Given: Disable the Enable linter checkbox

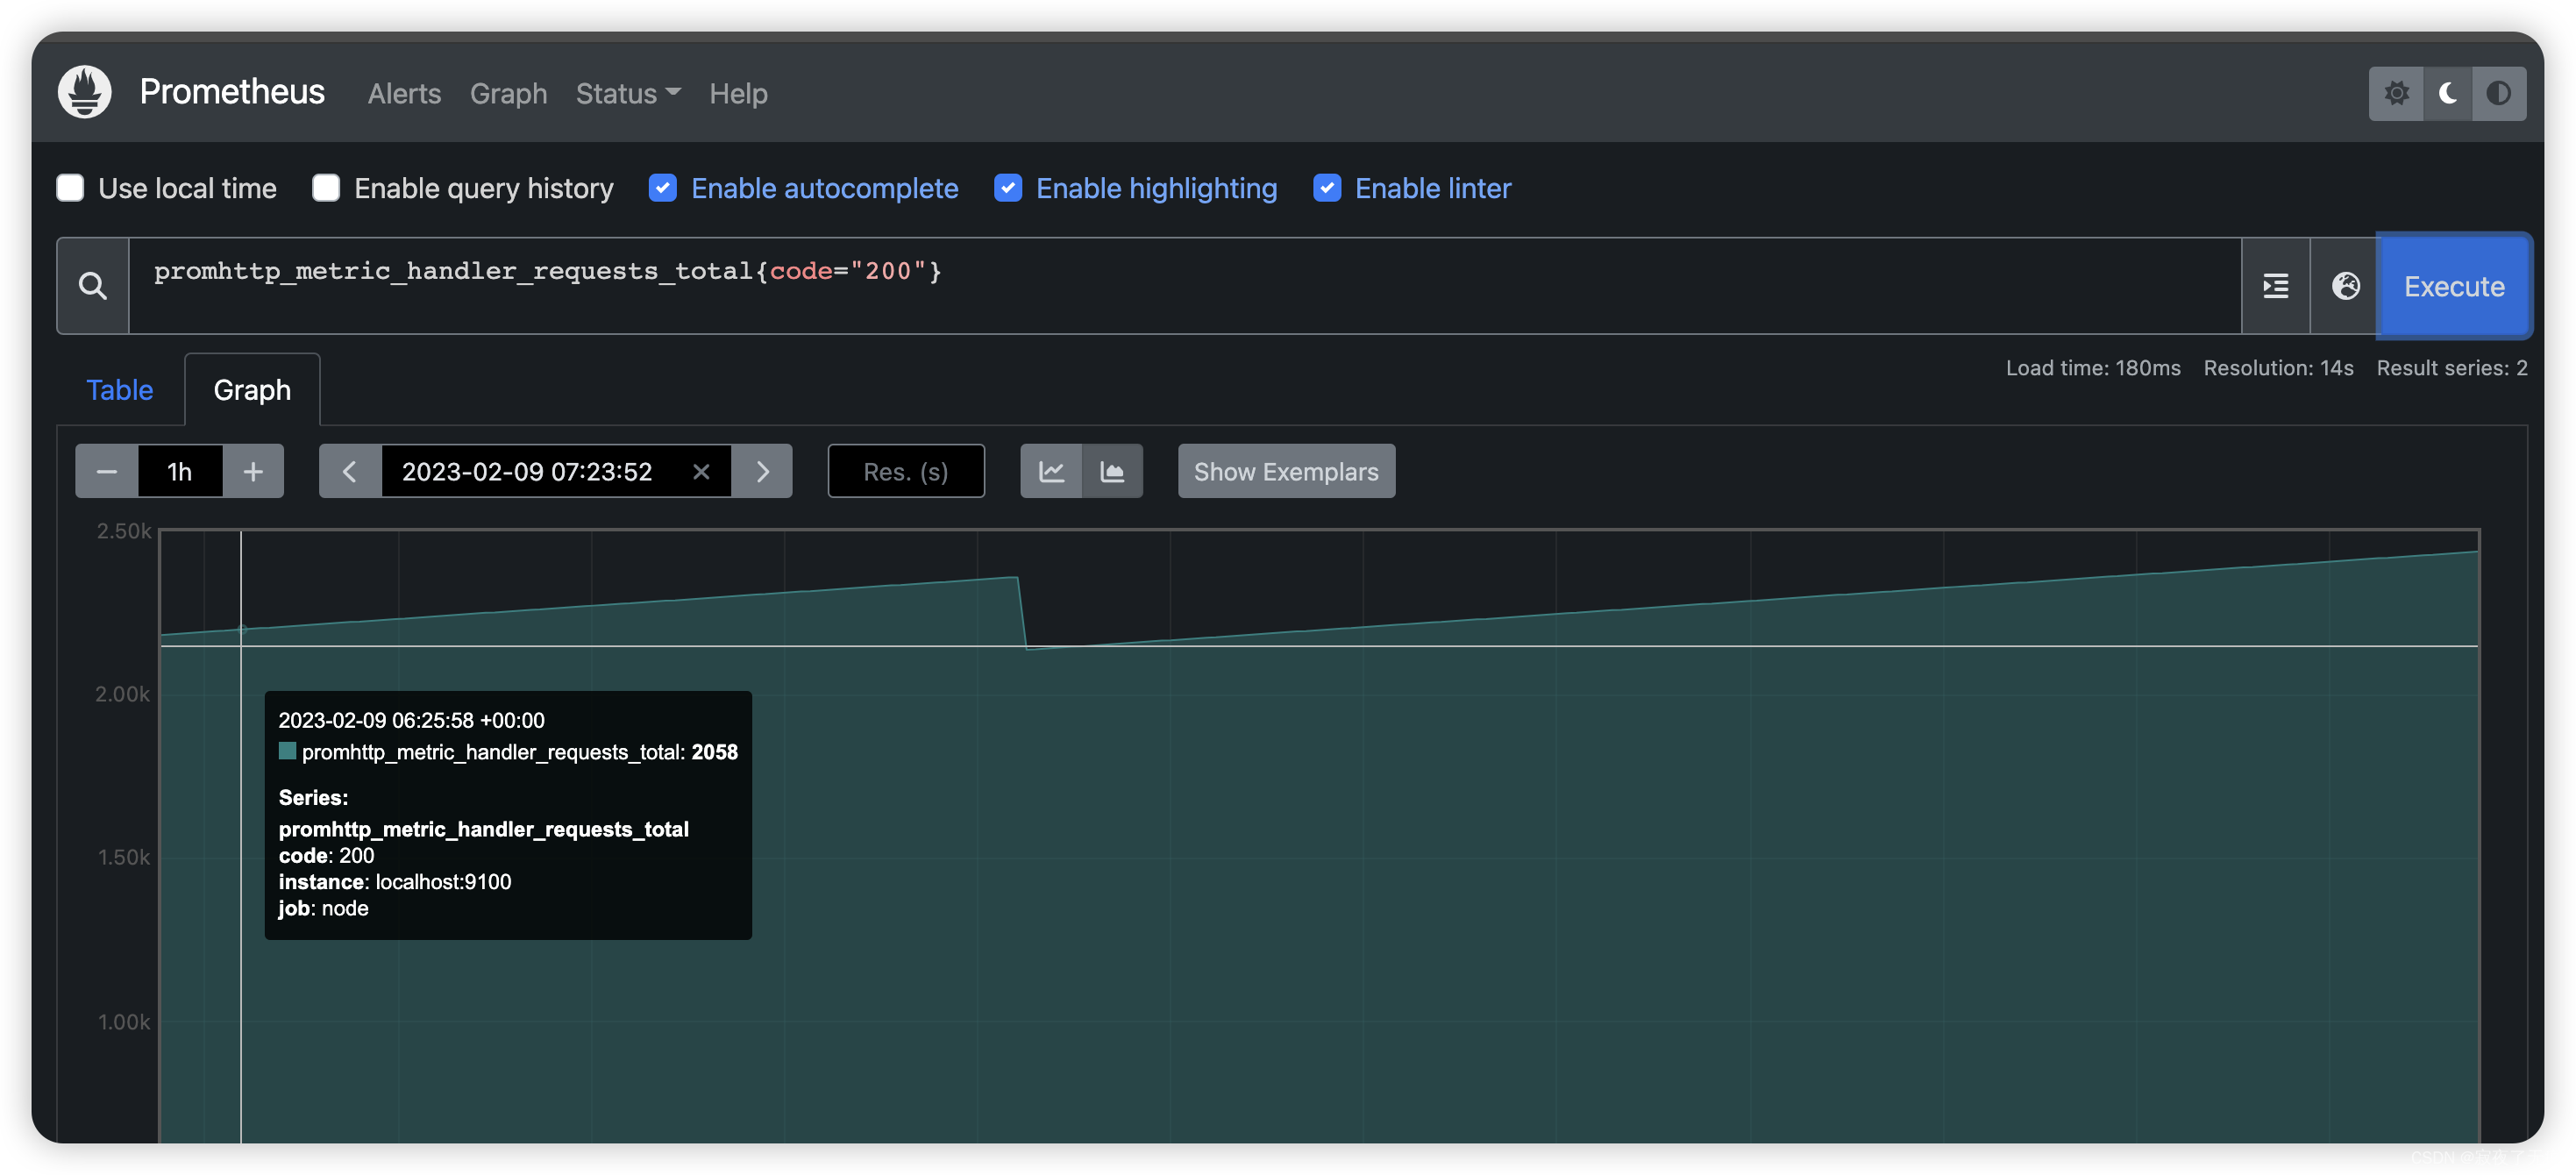Looking at the screenshot, I should tap(1329, 188).
